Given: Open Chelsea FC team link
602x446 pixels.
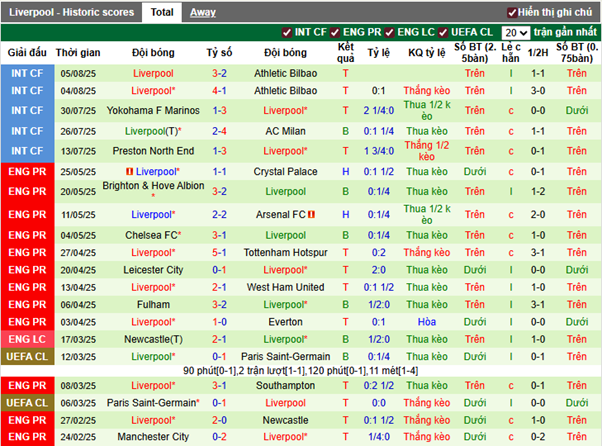Looking at the screenshot, I should [x=151, y=235].
